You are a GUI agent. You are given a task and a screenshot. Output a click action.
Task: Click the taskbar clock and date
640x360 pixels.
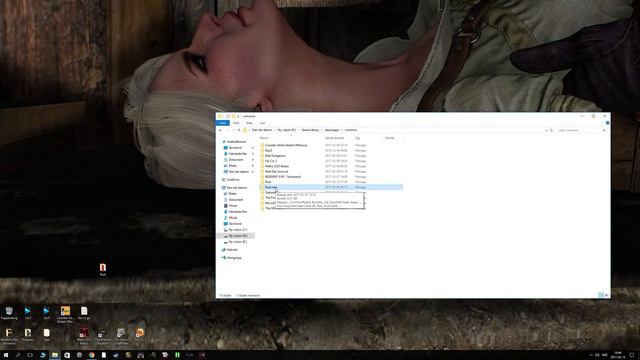click(x=618, y=355)
